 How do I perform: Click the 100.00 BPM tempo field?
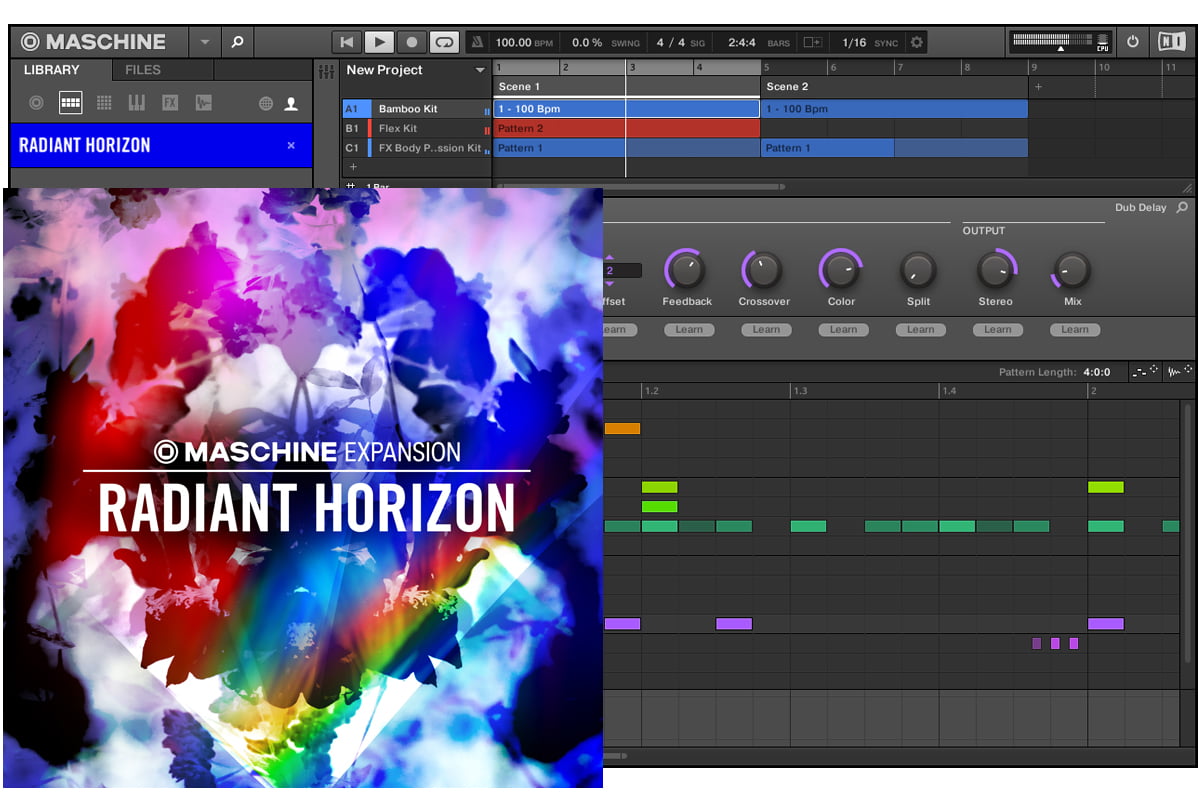click(525, 42)
